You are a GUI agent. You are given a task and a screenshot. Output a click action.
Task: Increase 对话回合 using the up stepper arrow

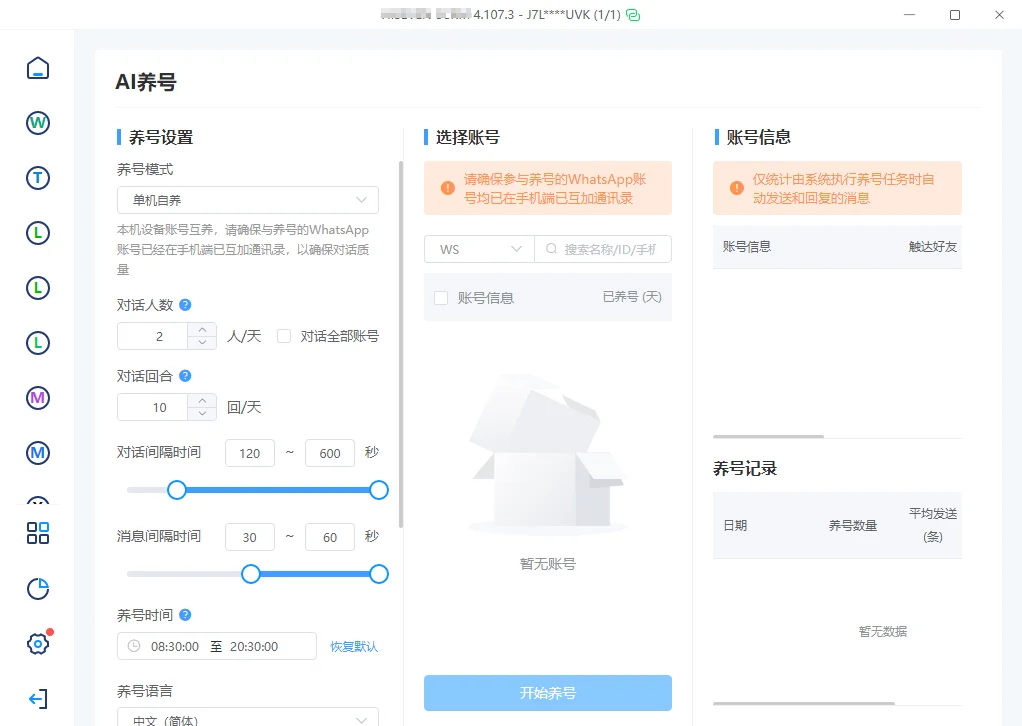[x=201, y=401]
